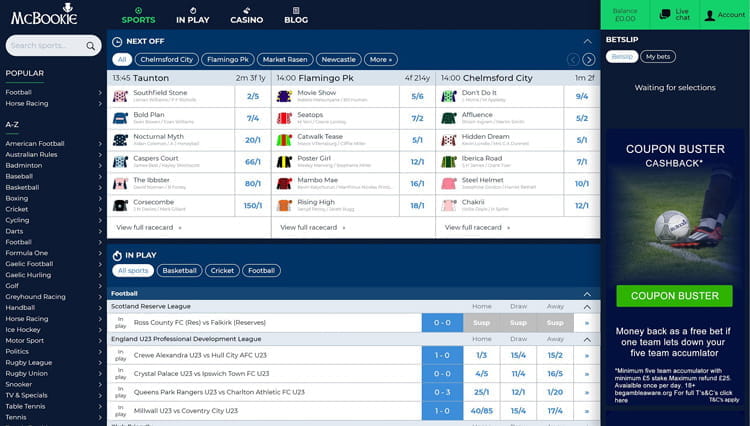This screenshot has width=750, height=426.
Task: Click the In Play stopwatch icon
Action: point(117,256)
